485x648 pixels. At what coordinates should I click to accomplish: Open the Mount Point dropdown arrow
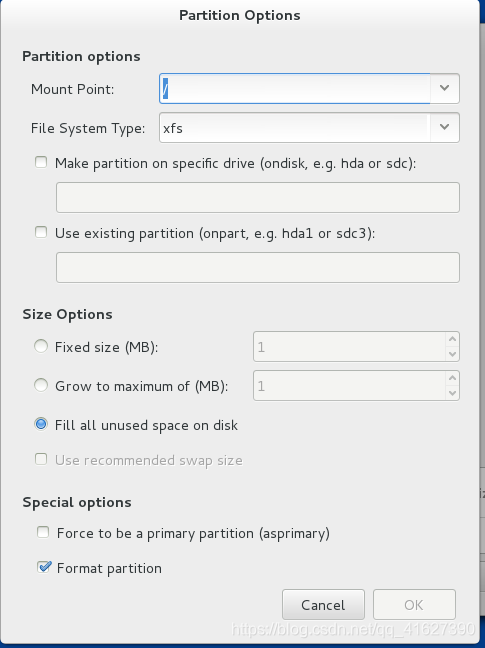click(445, 88)
